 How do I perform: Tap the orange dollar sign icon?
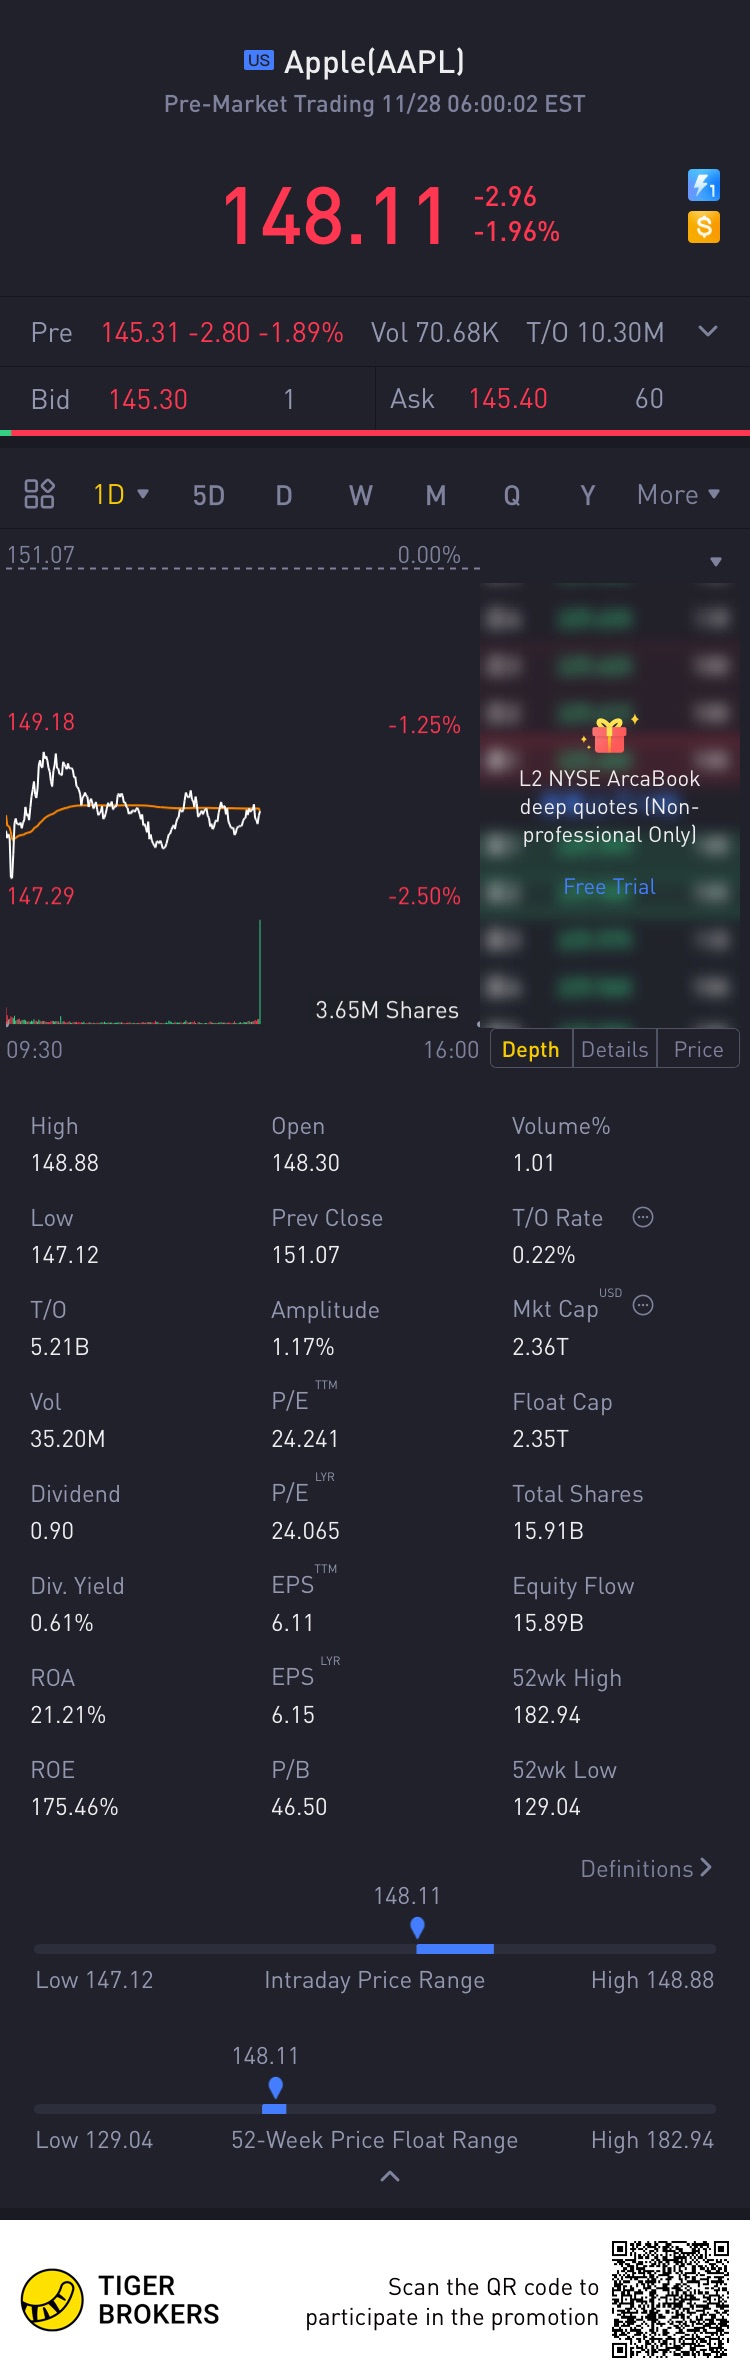tap(704, 227)
